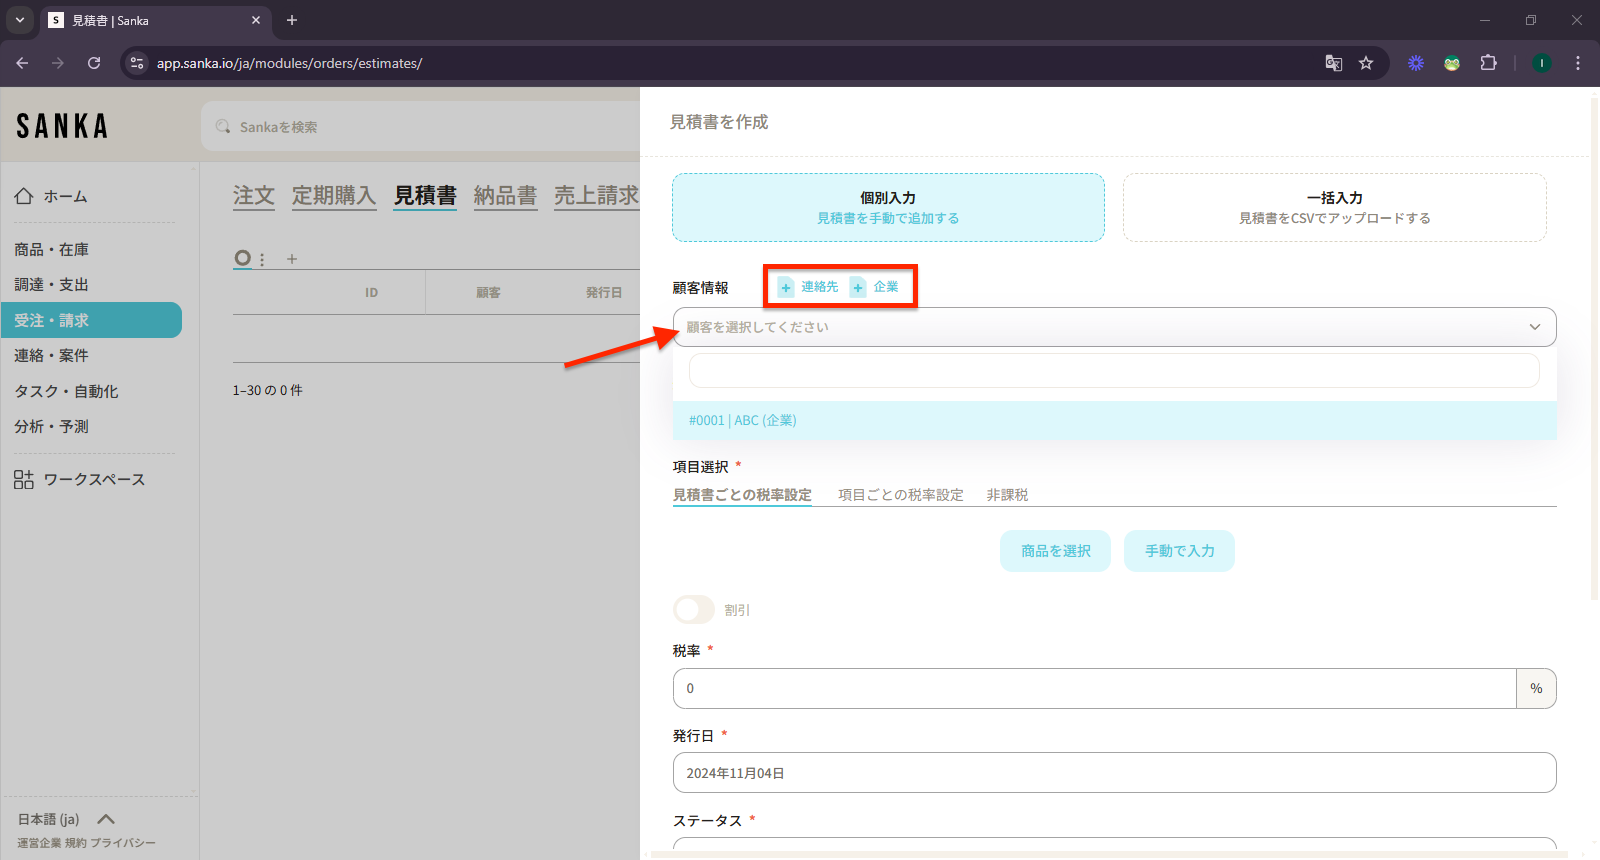Image resolution: width=1600 pixels, height=860 pixels.
Task: Click the 顧客 column header
Action: [488, 293]
